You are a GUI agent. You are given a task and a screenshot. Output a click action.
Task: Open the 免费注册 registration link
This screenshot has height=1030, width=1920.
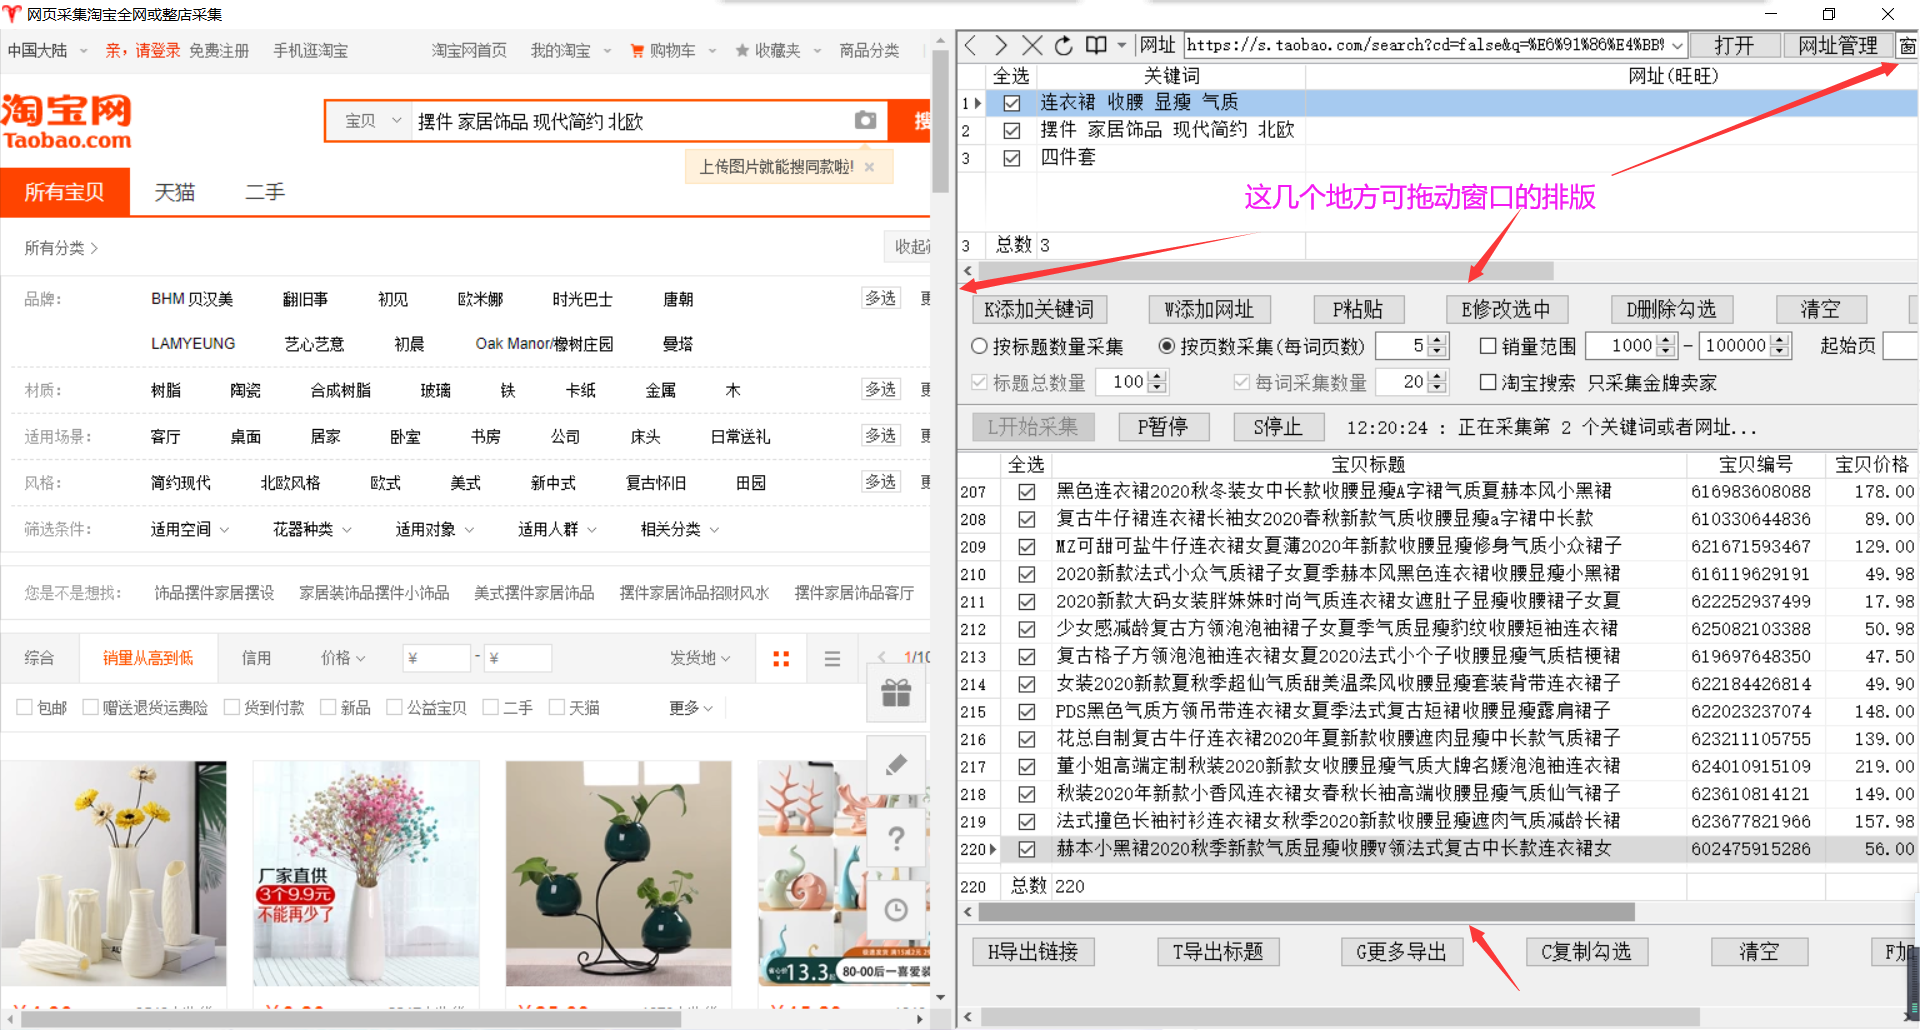click(x=219, y=50)
